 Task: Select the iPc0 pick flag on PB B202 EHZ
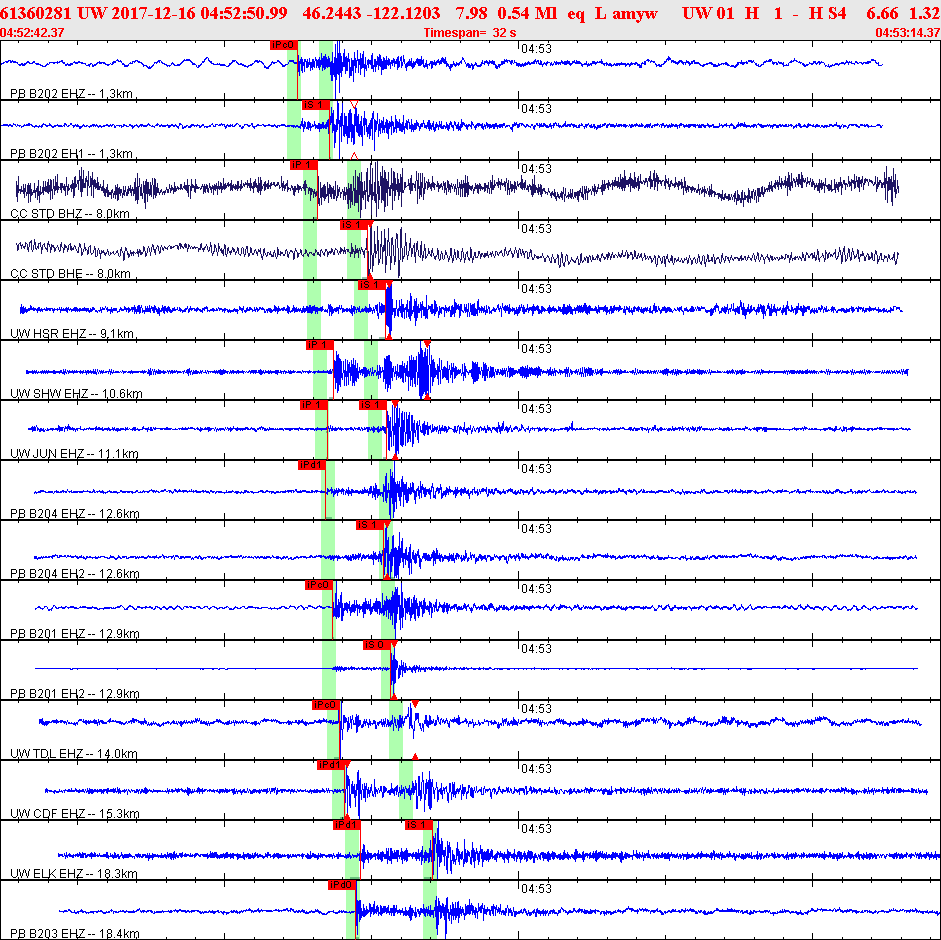coord(283,45)
